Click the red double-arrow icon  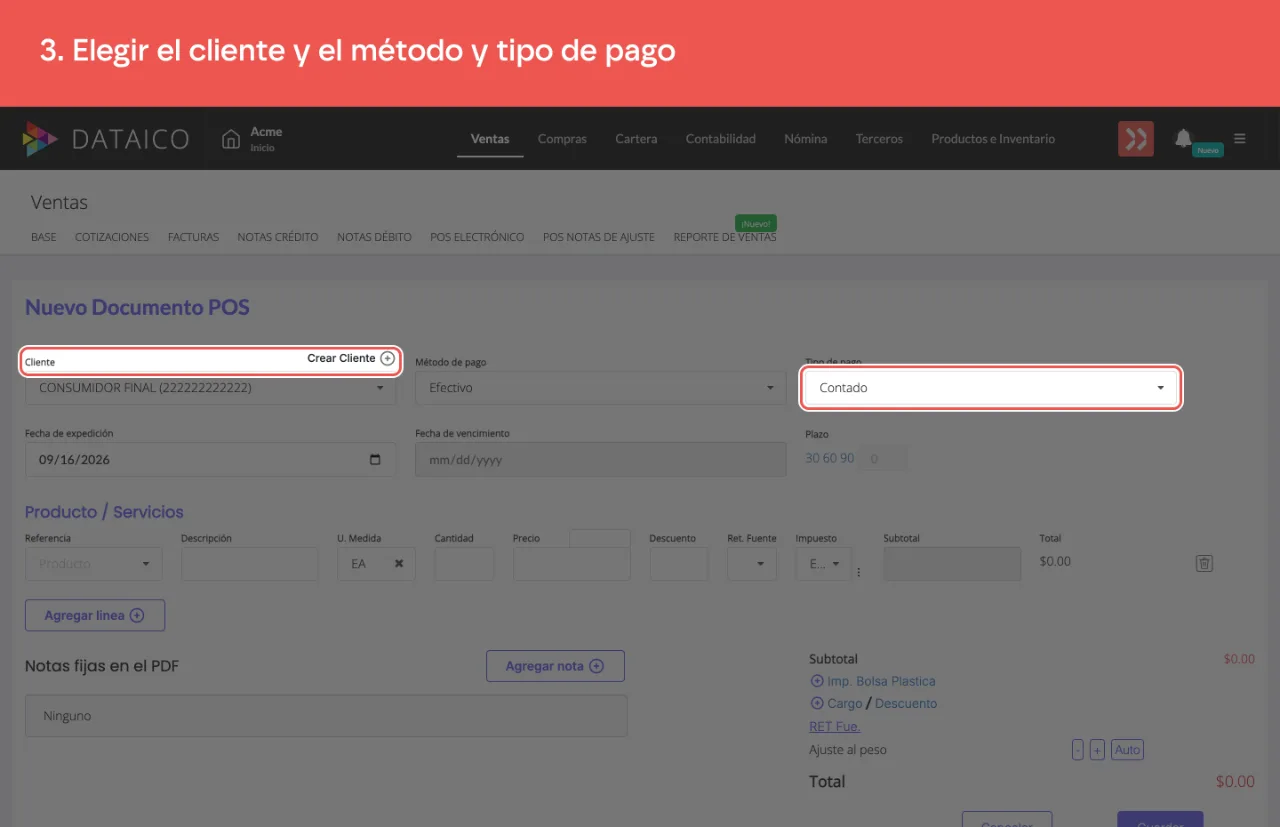coord(1135,139)
